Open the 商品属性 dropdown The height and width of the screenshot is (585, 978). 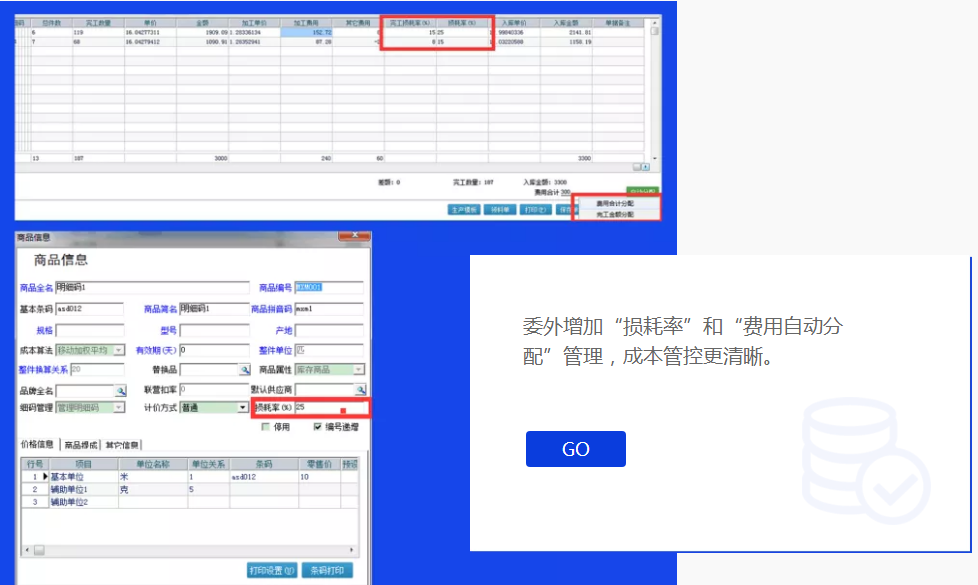click(x=359, y=370)
